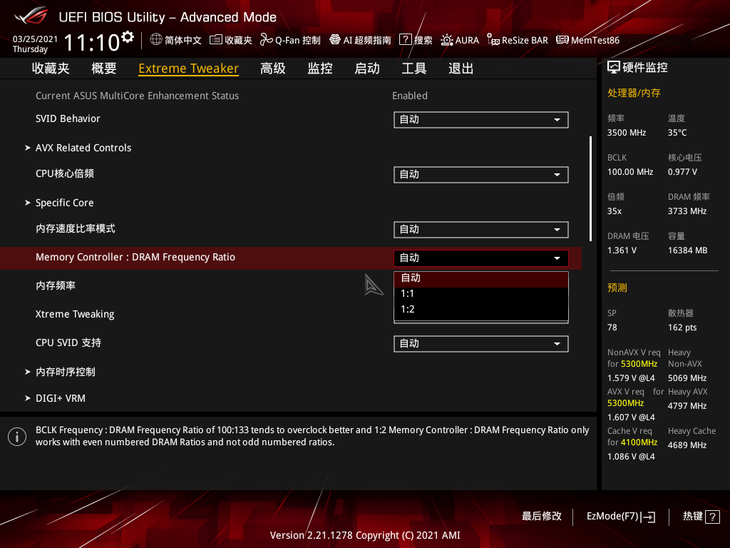This screenshot has width=730, height=548.
Task: Click the settings gear icon beside the clock
Action: [x=127, y=38]
